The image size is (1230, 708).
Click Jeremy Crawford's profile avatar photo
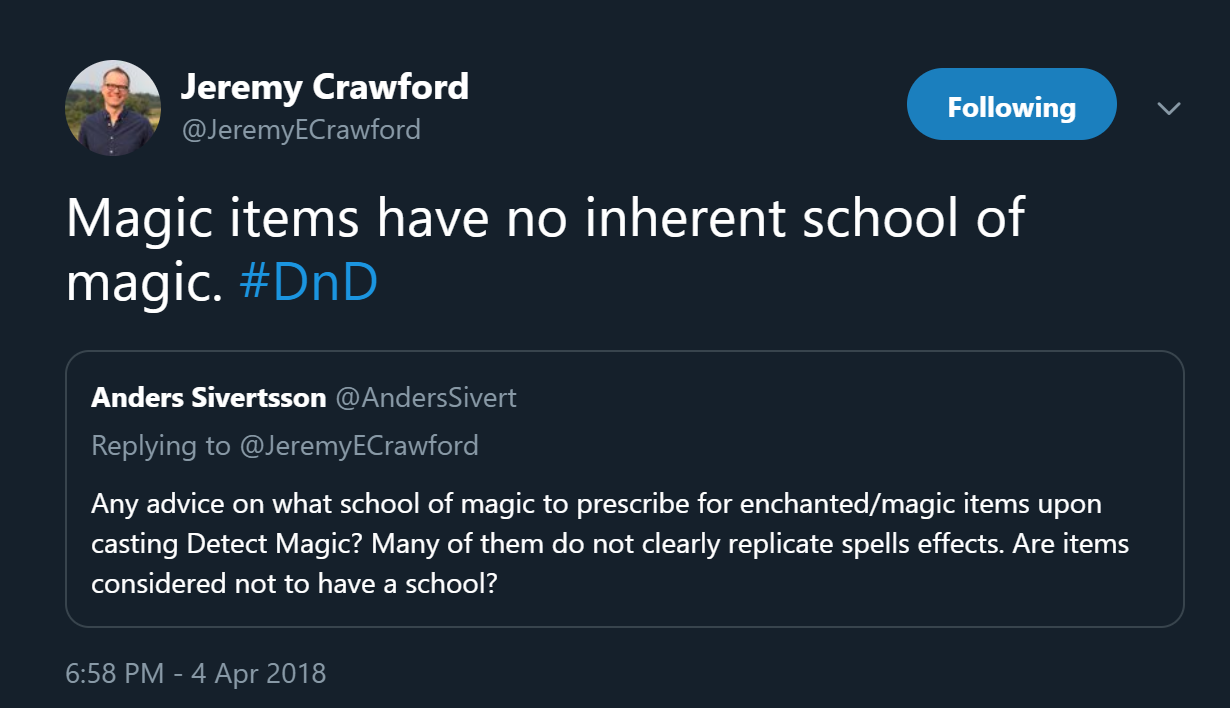coord(113,108)
